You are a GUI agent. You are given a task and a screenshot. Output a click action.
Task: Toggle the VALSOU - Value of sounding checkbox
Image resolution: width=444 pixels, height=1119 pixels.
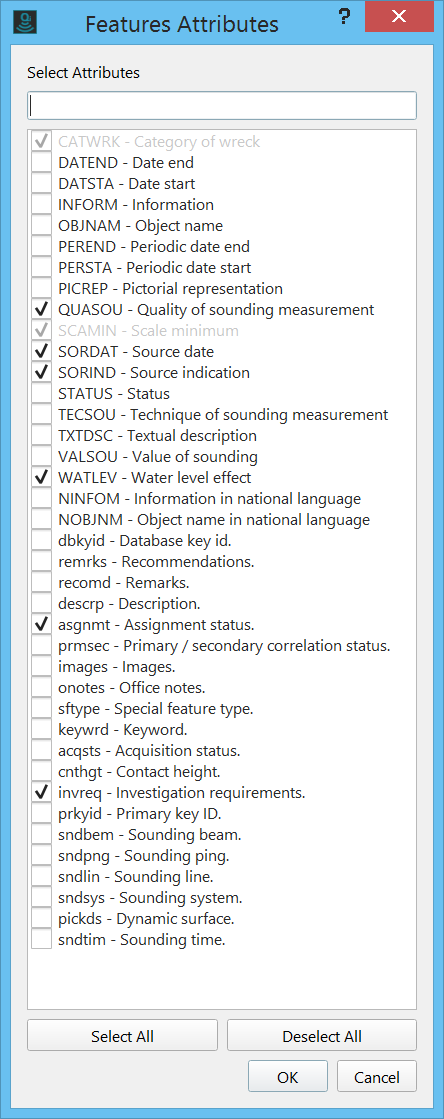click(42, 457)
